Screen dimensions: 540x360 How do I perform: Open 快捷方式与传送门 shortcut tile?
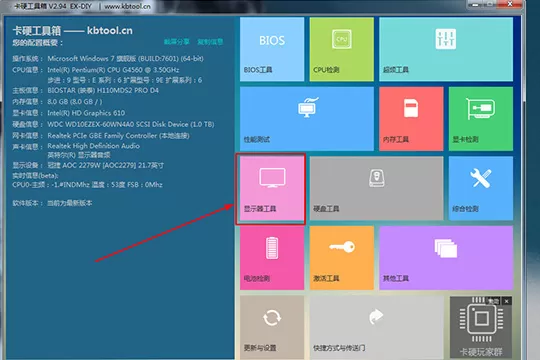(x=376, y=327)
